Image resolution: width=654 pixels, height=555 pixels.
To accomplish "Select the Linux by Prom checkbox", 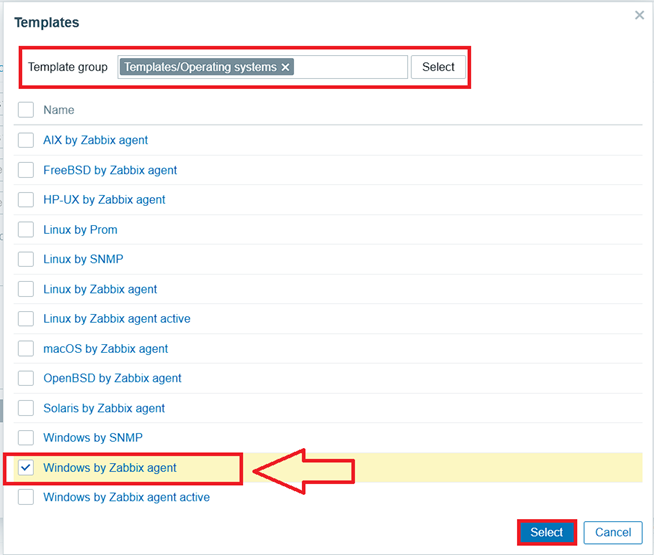I will coord(26,230).
